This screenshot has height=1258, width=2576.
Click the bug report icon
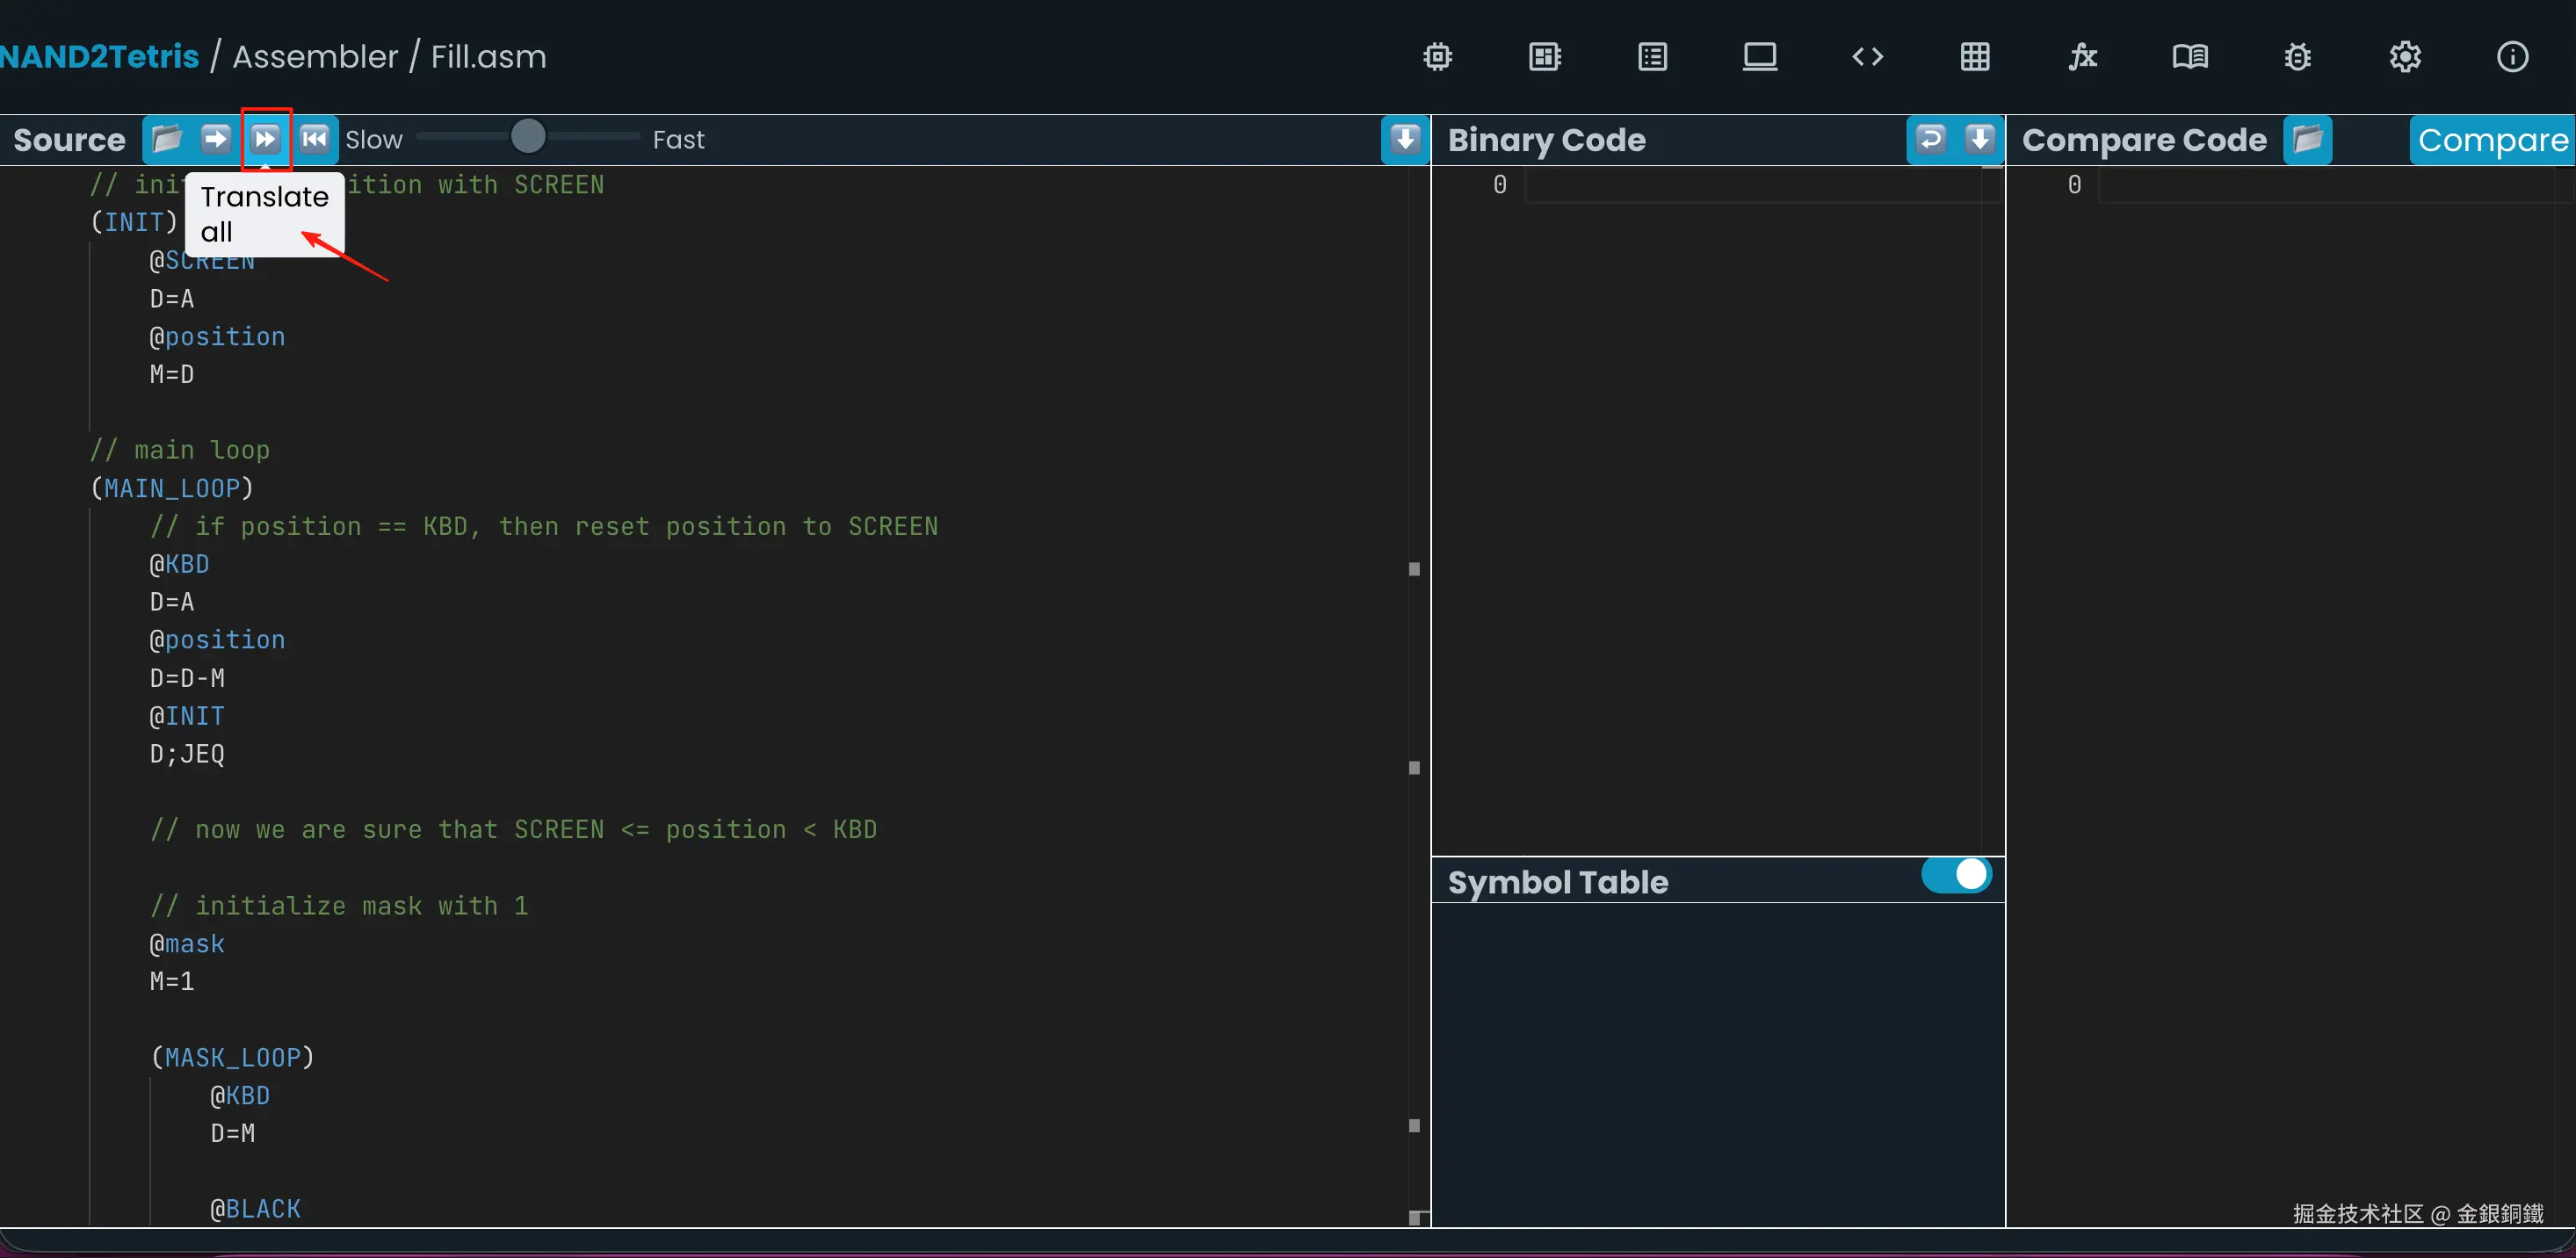pos(2297,57)
